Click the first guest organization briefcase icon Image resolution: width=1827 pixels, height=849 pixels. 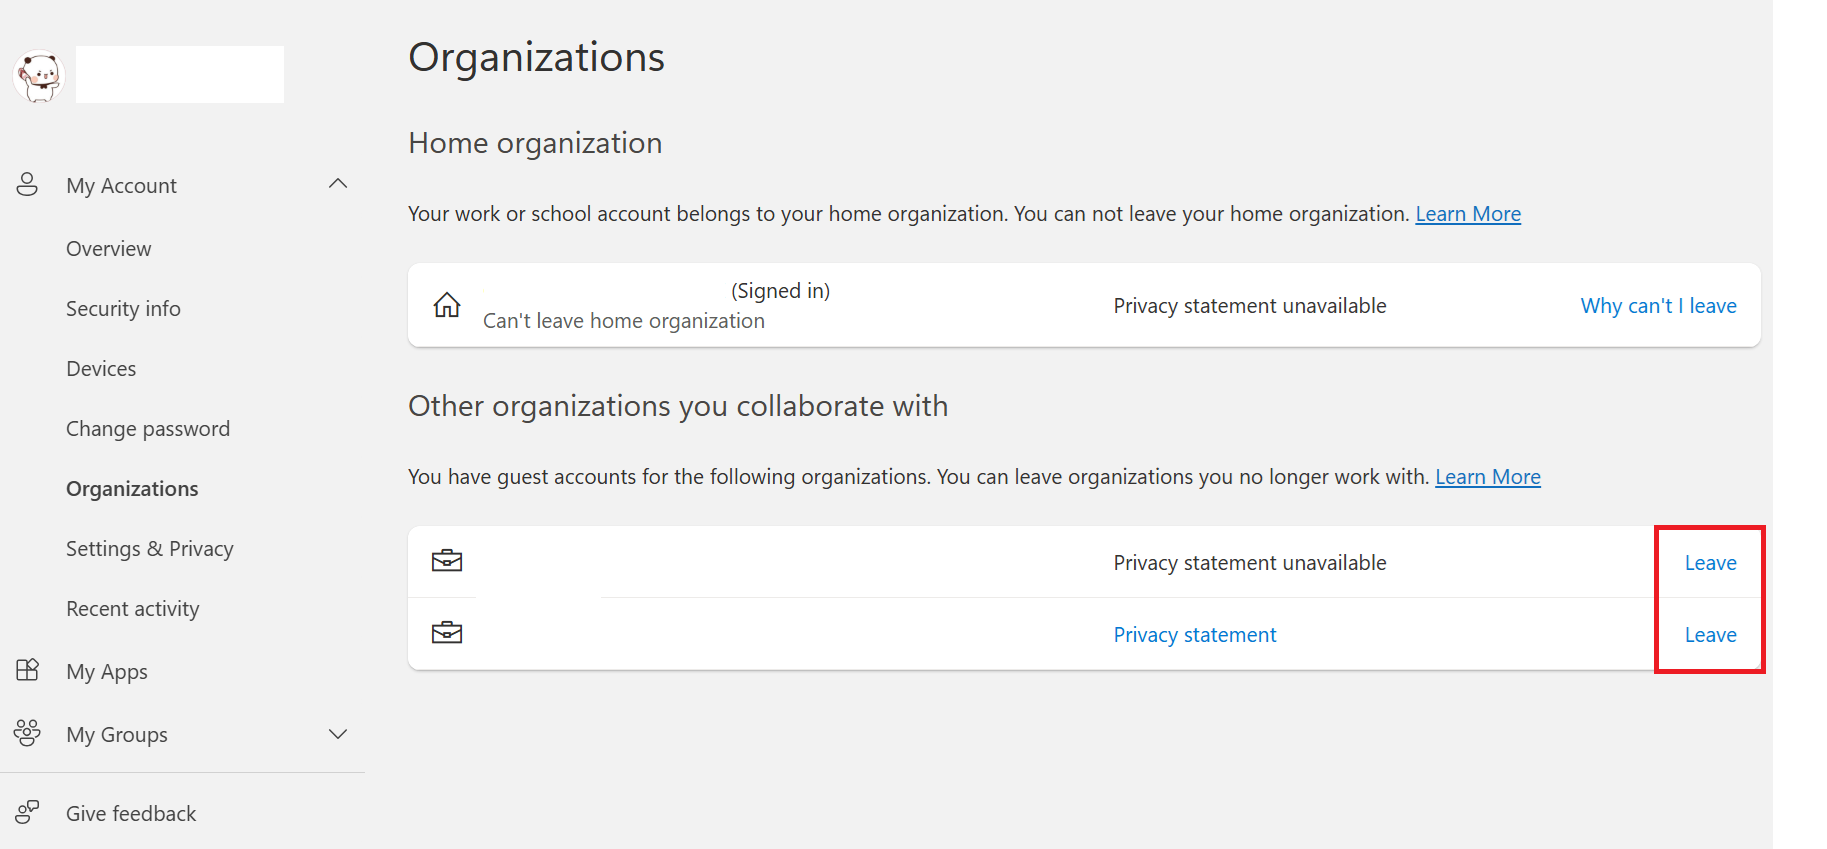447,561
